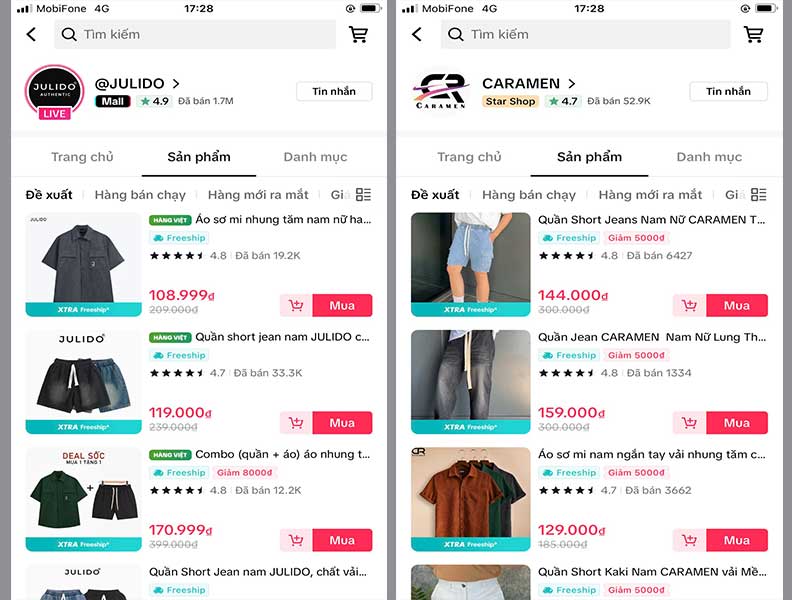Go back from the JULIDO shop page
Image resolution: width=792 pixels, height=600 pixels.
pyautogui.click(x=31, y=34)
